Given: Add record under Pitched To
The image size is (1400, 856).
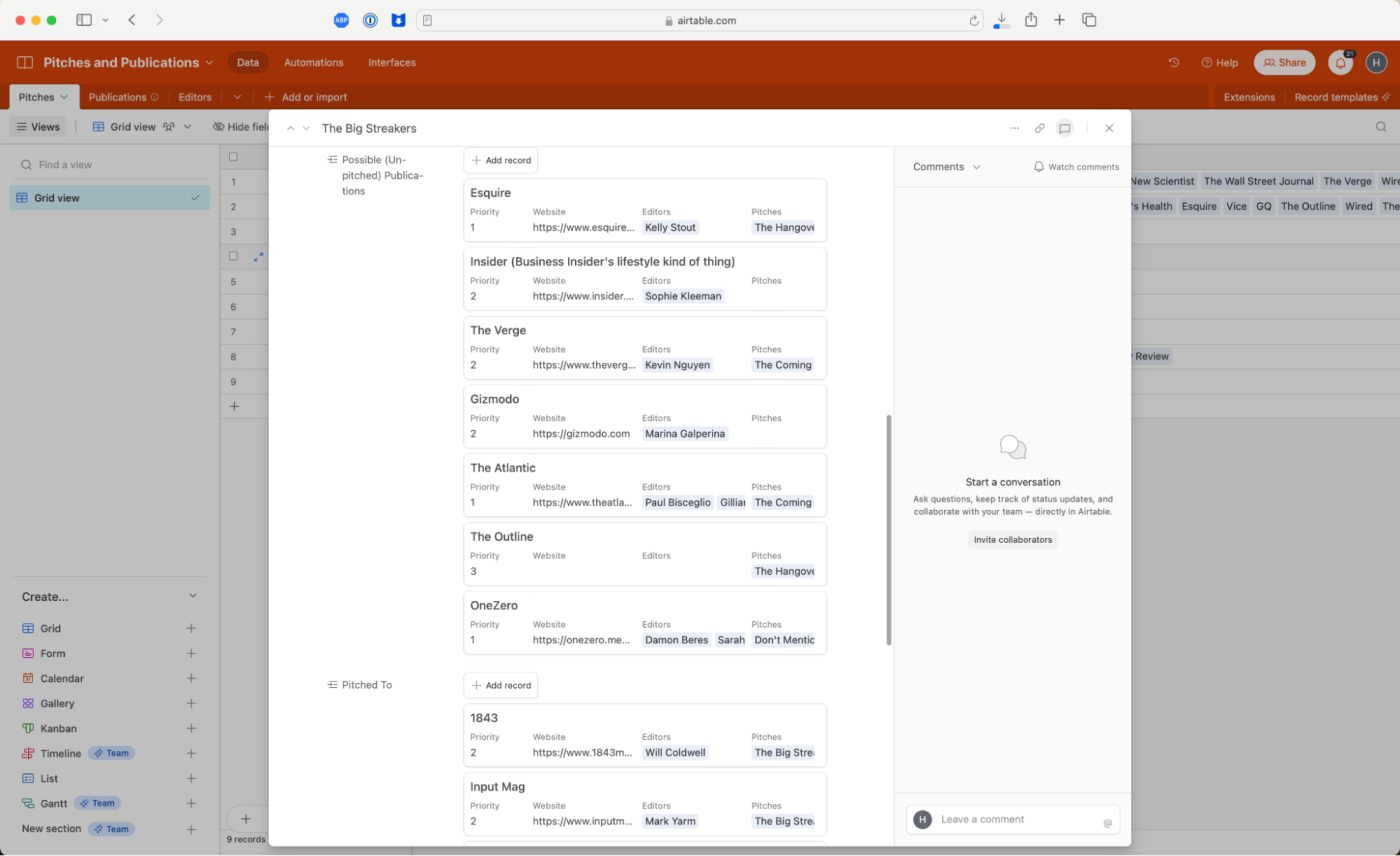Looking at the screenshot, I should (x=501, y=685).
